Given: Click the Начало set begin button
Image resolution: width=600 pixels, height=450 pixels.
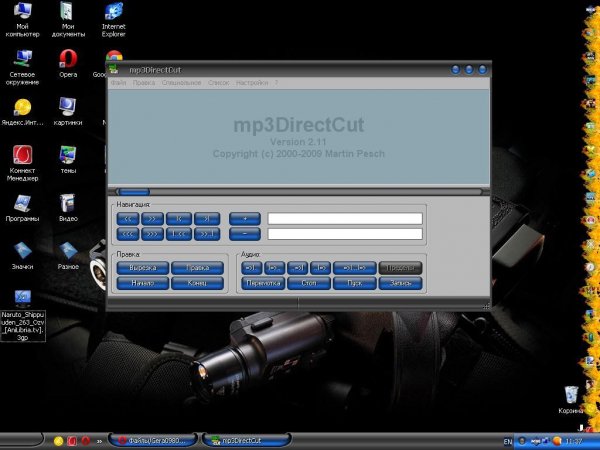Looking at the screenshot, I should [143, 283].
